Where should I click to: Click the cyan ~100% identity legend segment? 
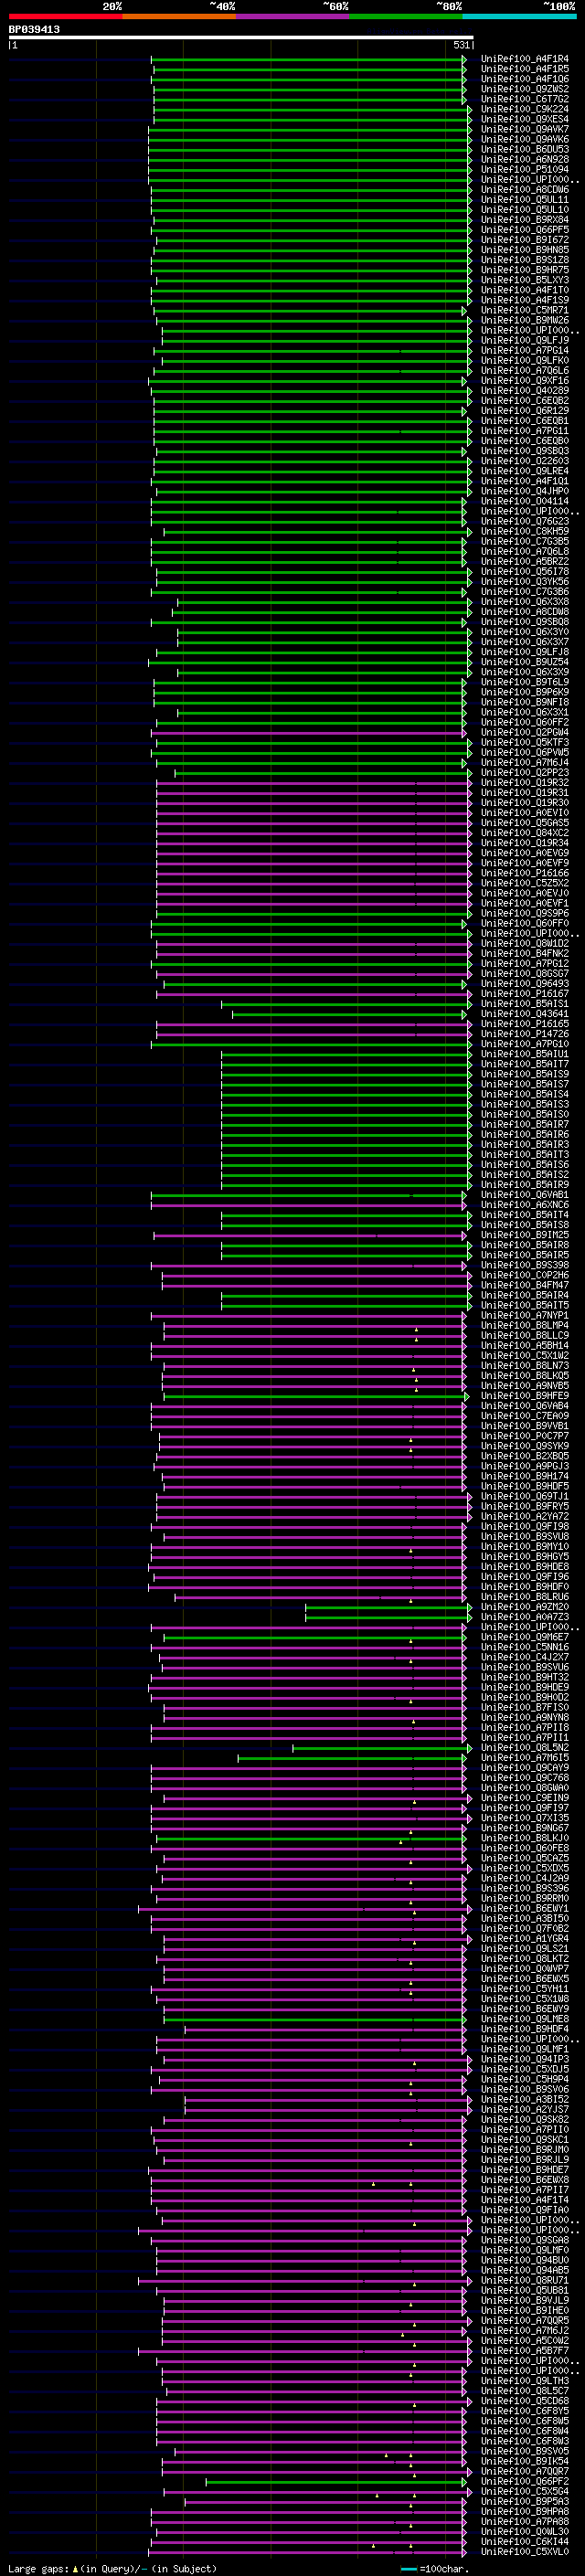click(519, 16)
